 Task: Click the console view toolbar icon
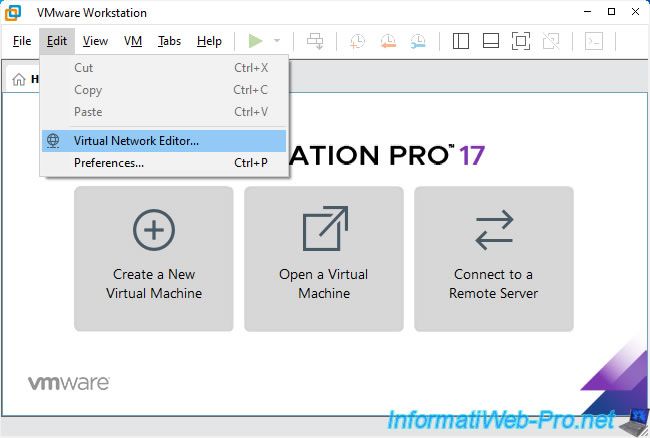click(594, 41)
